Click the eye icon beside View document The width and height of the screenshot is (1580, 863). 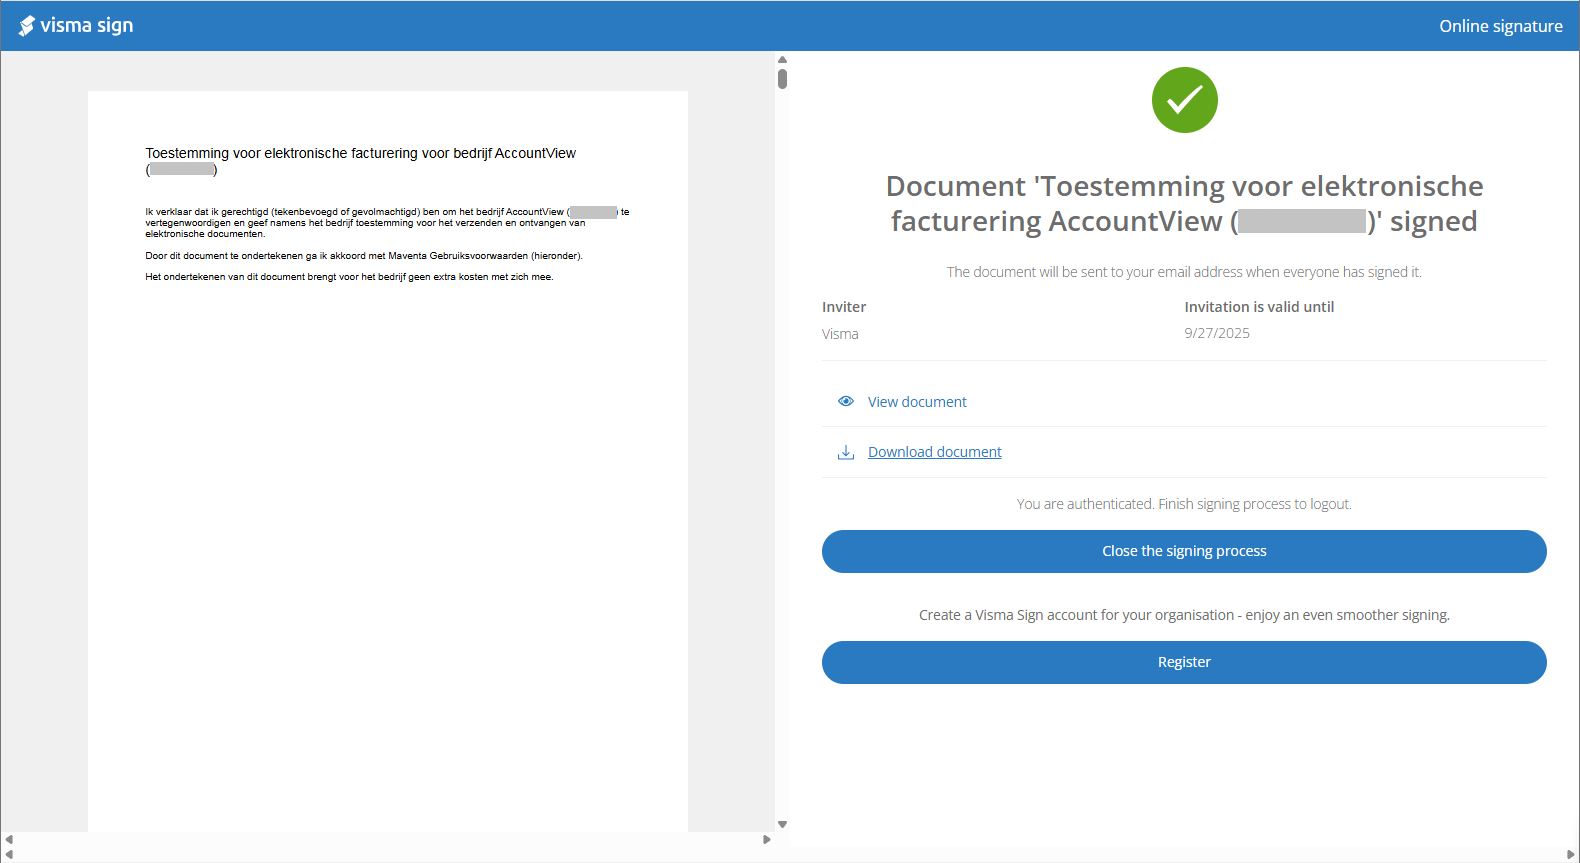tap(846, 401)
